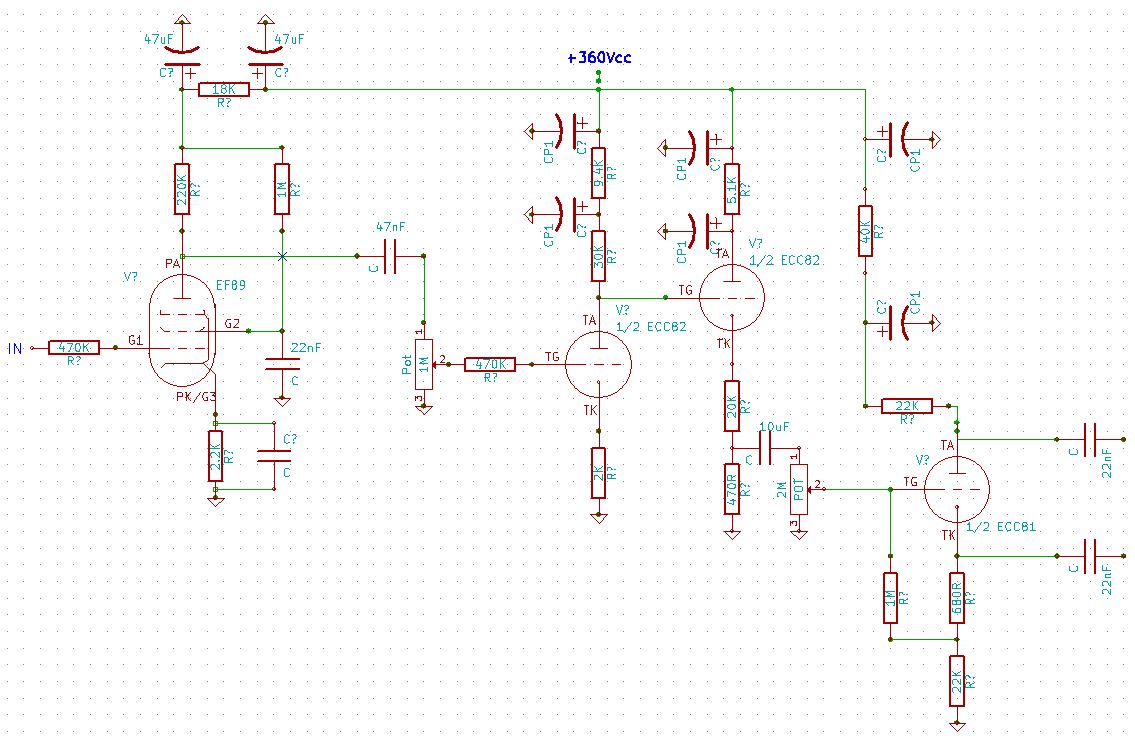Screen dimensions: 1135x745
Task: Select the 2K cathode resistor
Action: [598, 471]
